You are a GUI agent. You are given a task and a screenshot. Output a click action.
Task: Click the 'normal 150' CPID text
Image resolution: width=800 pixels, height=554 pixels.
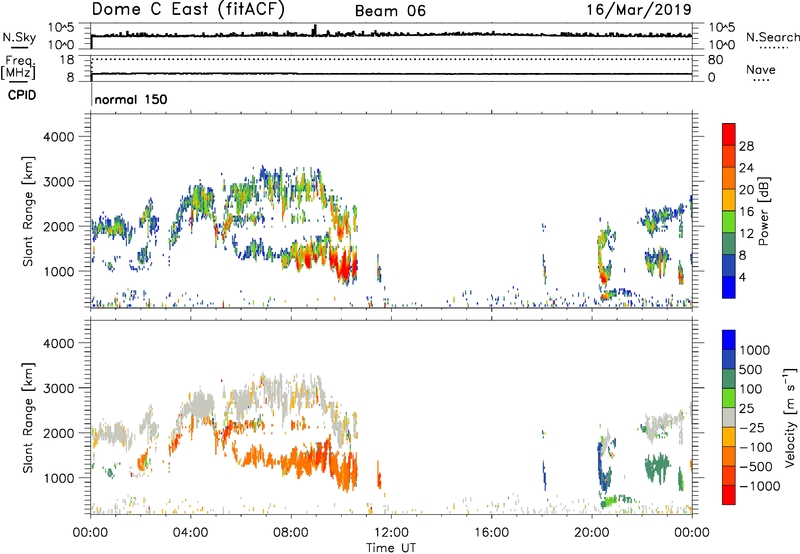pos(131,99)
